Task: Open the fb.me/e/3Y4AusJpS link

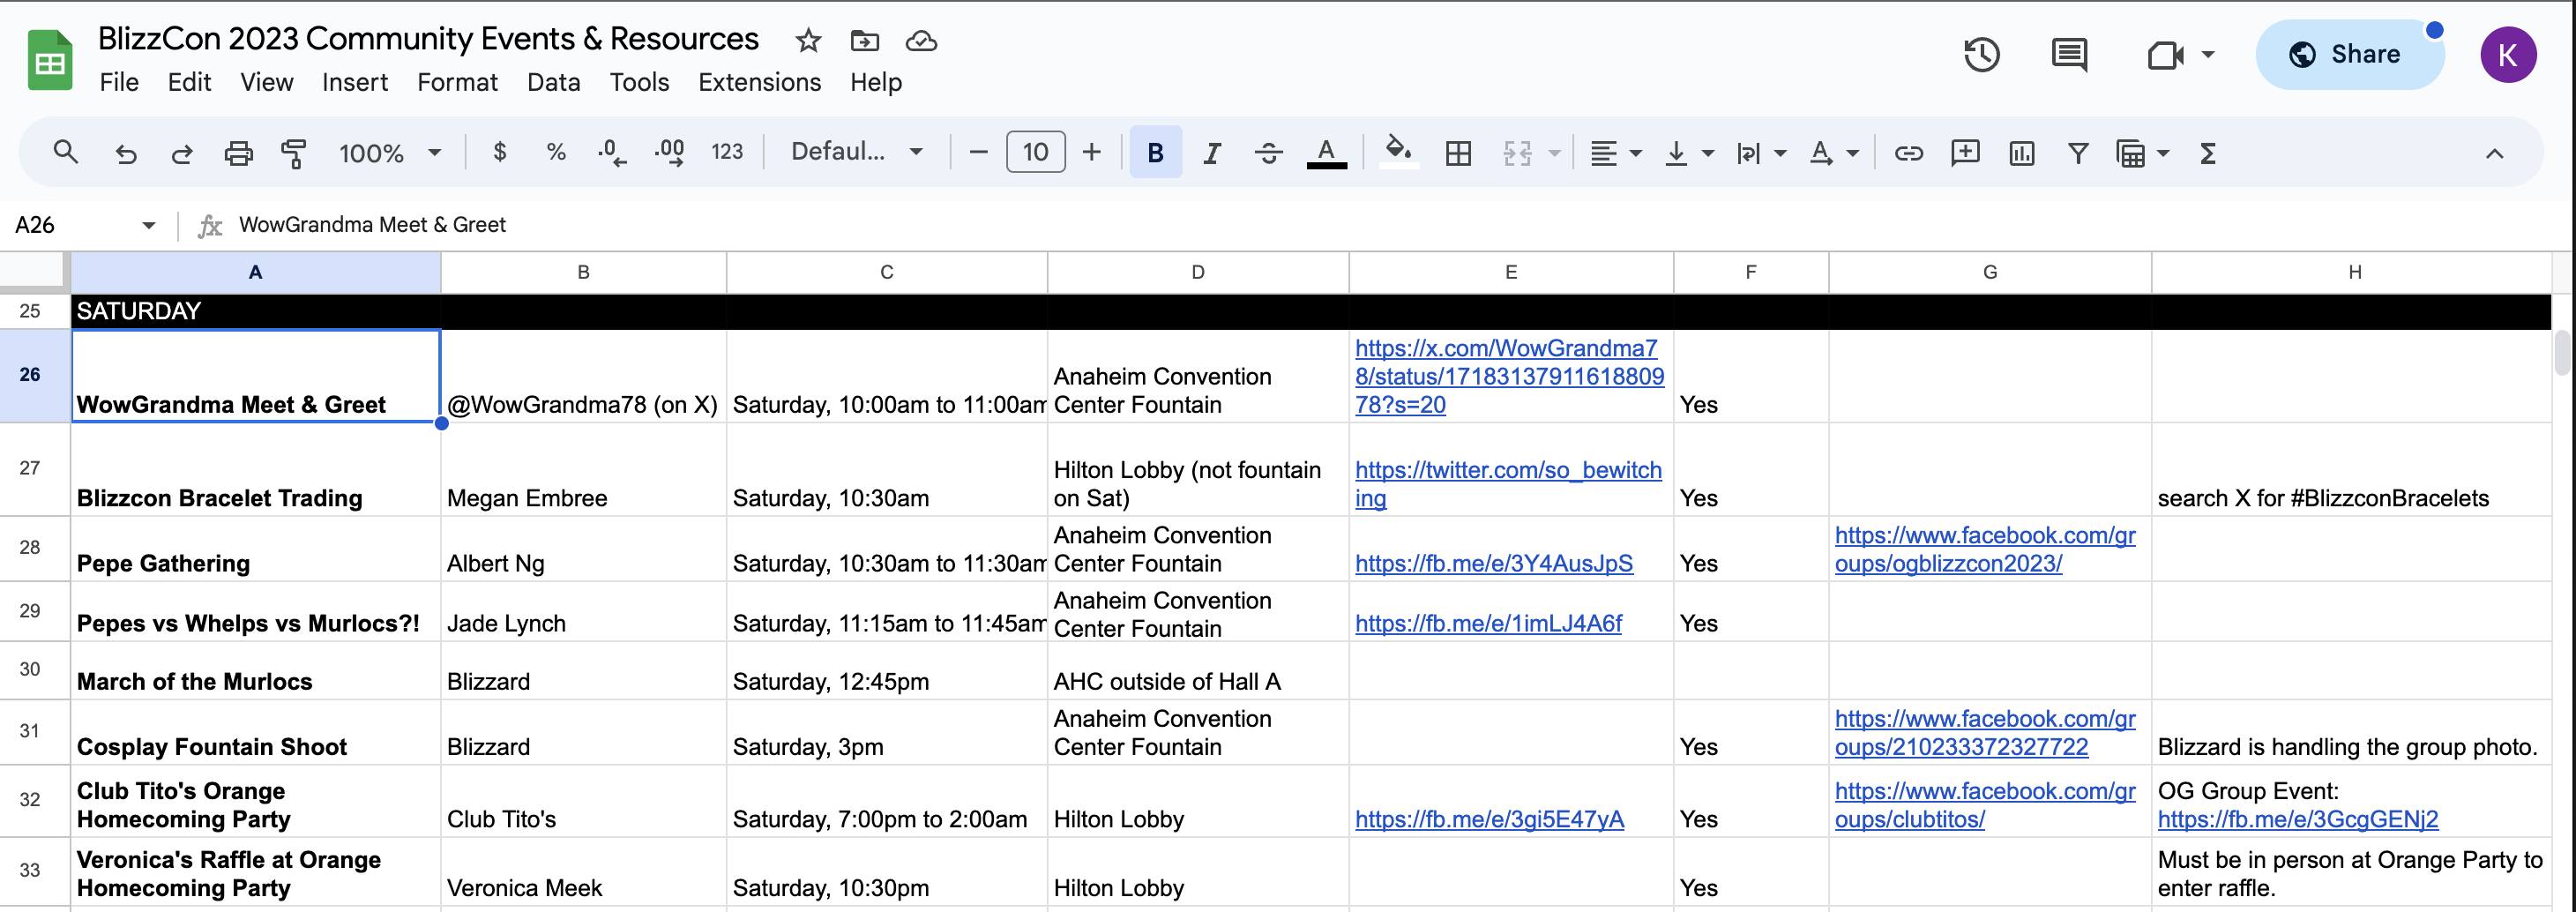Action: click(1494, 564)
